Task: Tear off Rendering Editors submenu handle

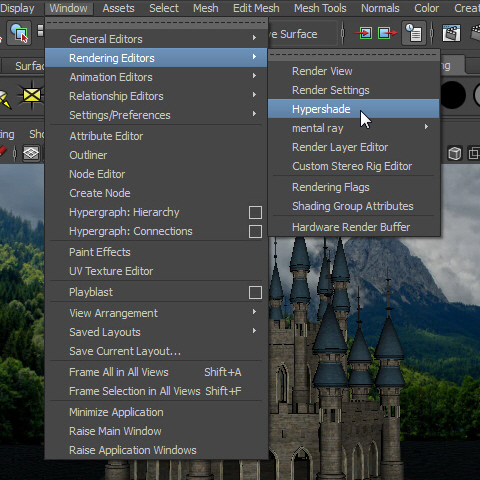Action: 353,55
